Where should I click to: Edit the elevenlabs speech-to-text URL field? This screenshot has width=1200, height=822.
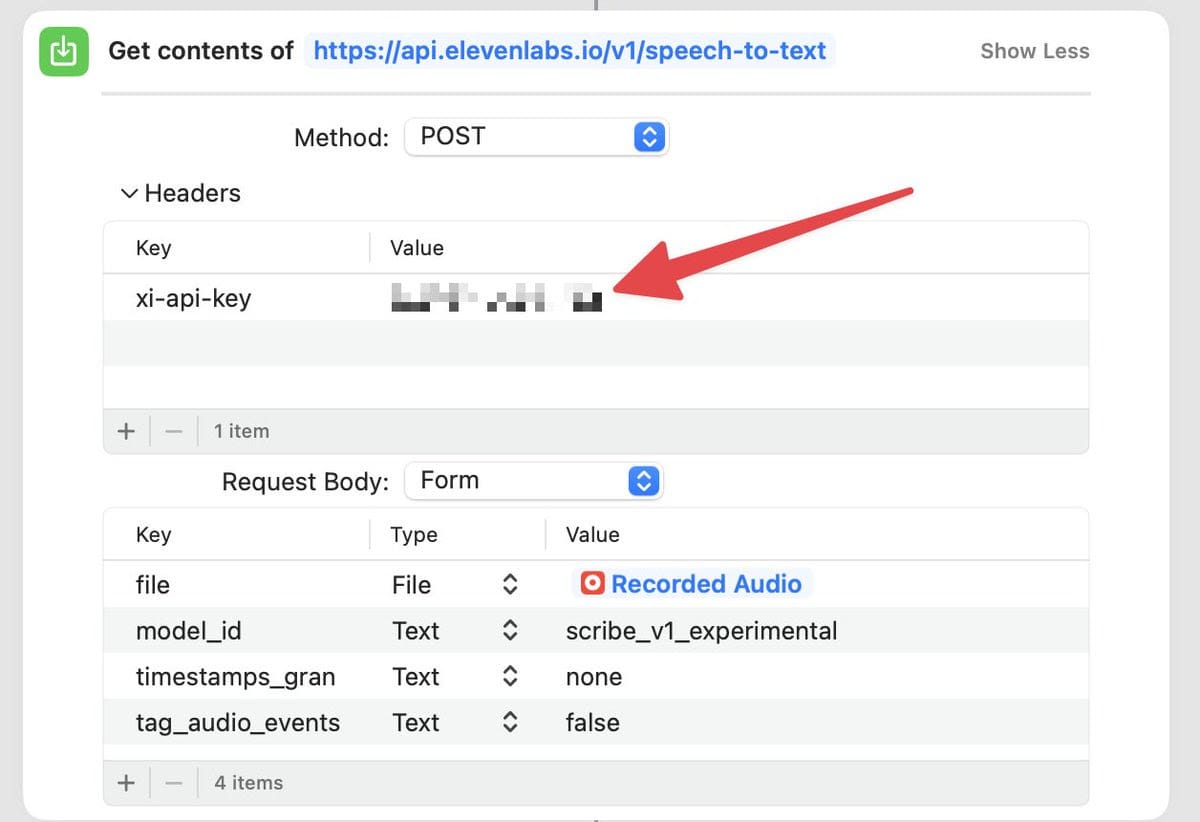click(570, 50)
